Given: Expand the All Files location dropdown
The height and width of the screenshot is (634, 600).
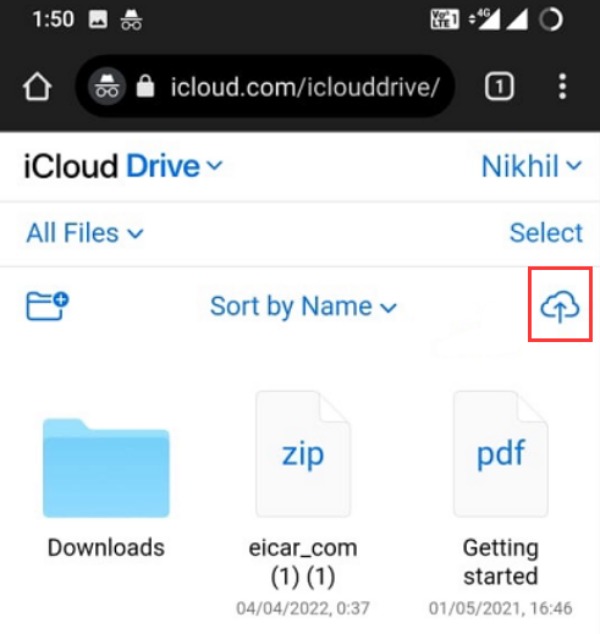Looking at the screenshot, I should 85,233.
